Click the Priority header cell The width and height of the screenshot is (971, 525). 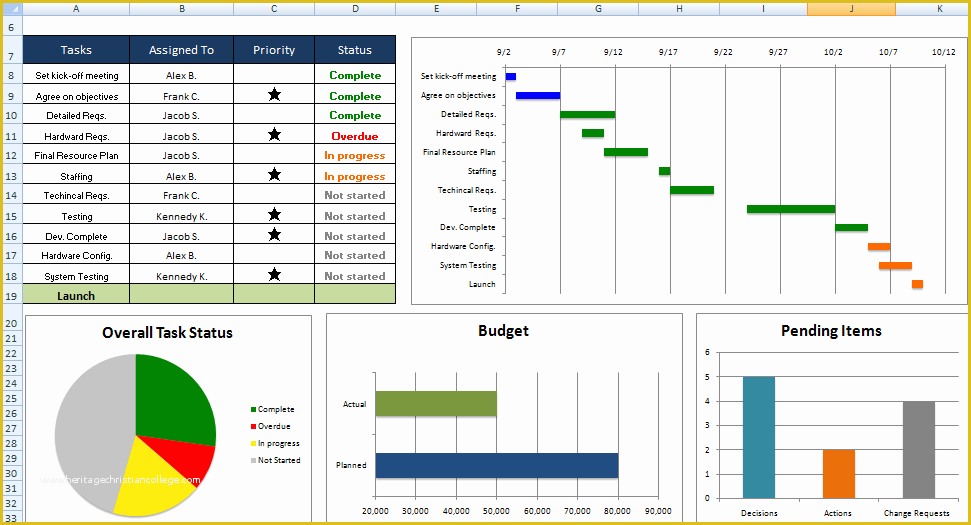pos(274,50)
